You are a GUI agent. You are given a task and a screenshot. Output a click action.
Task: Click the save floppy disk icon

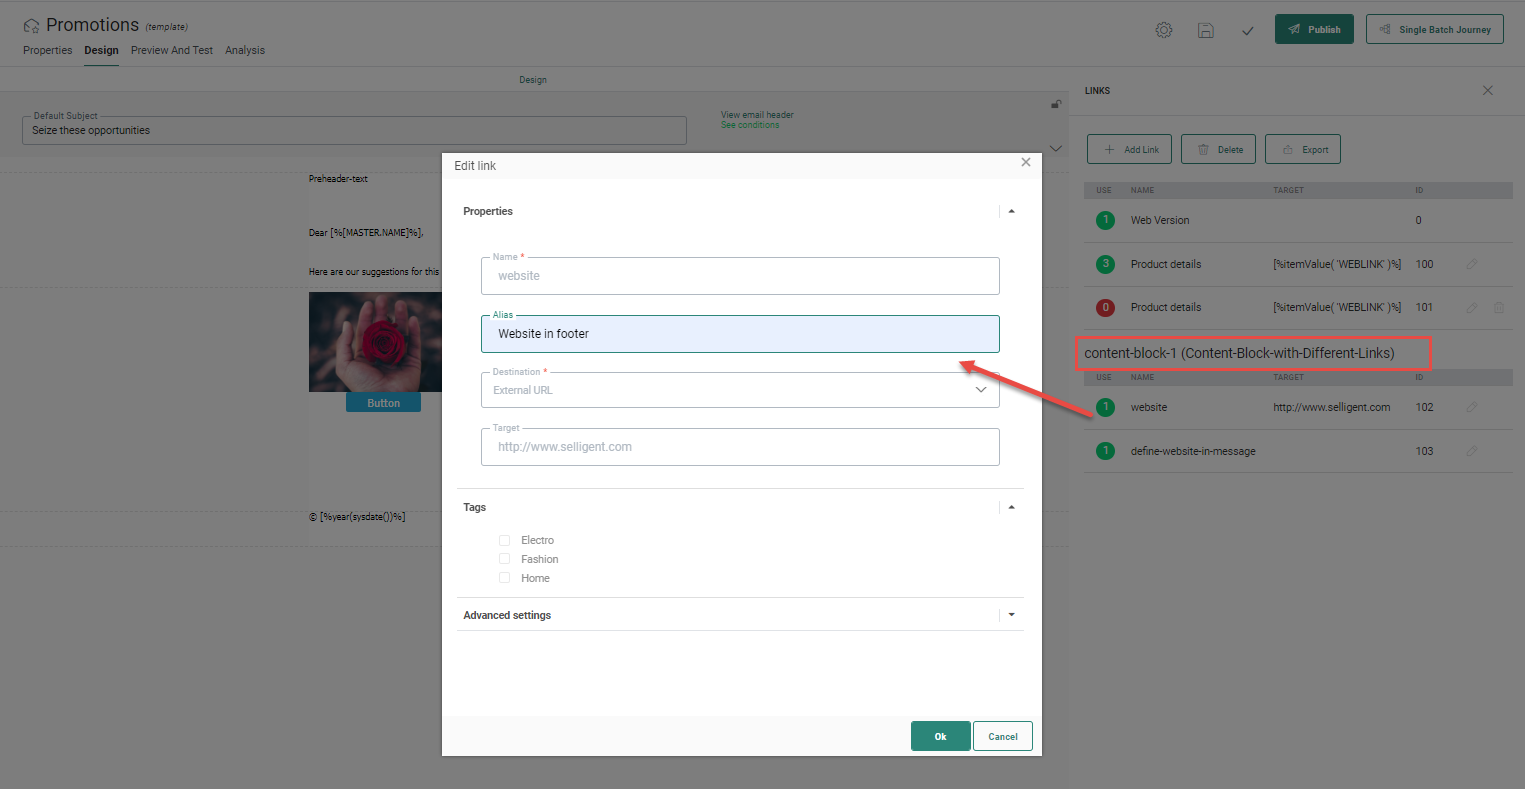[x=1206, y=30]
